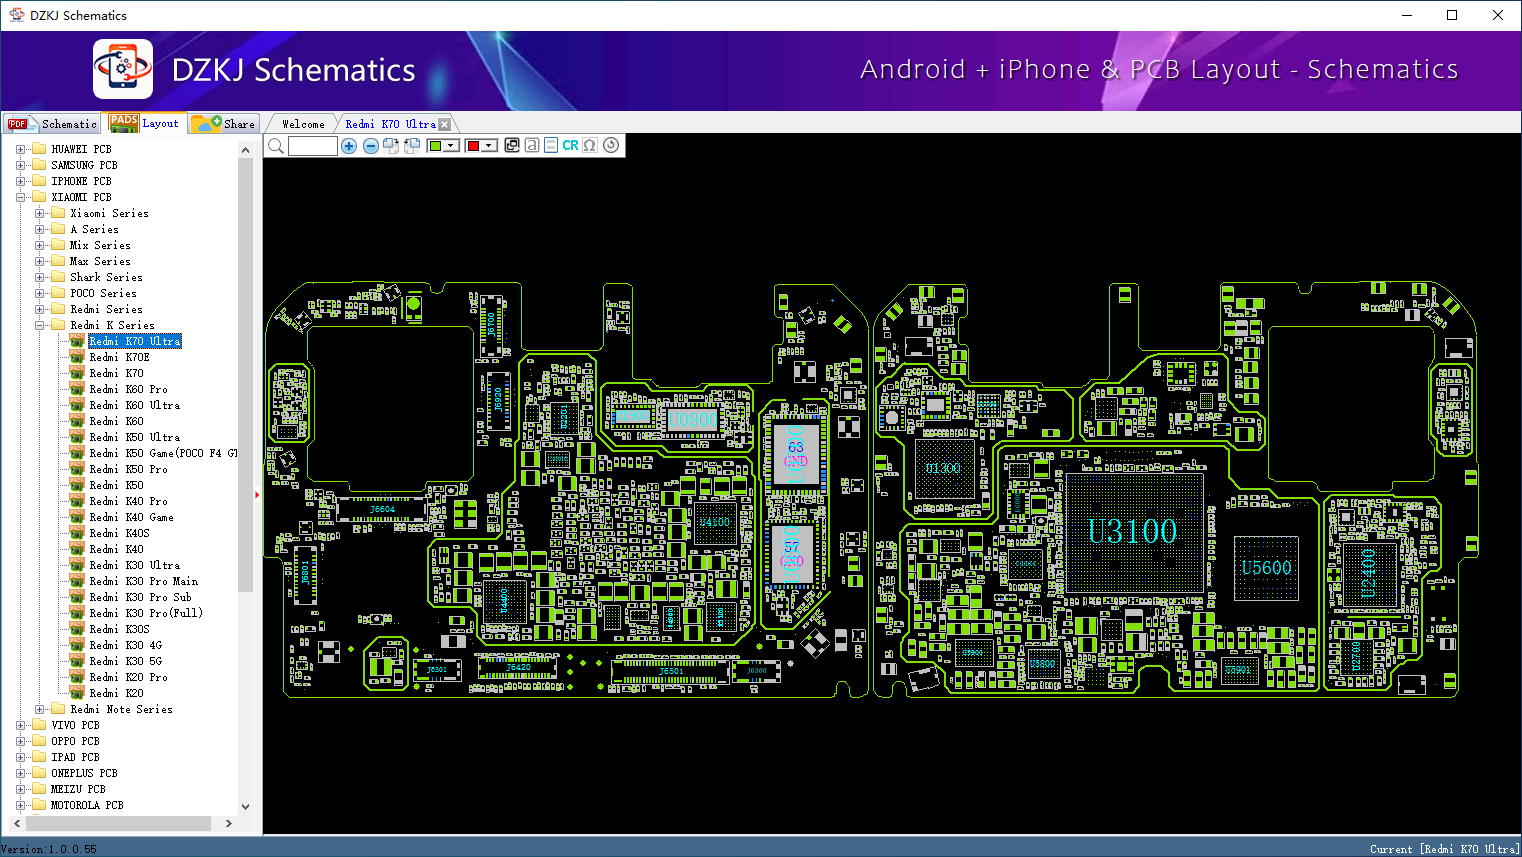The image size is (1522, 857).
Task: Collapse the XIAOMI PCB folder
Action: pos(20,197)
